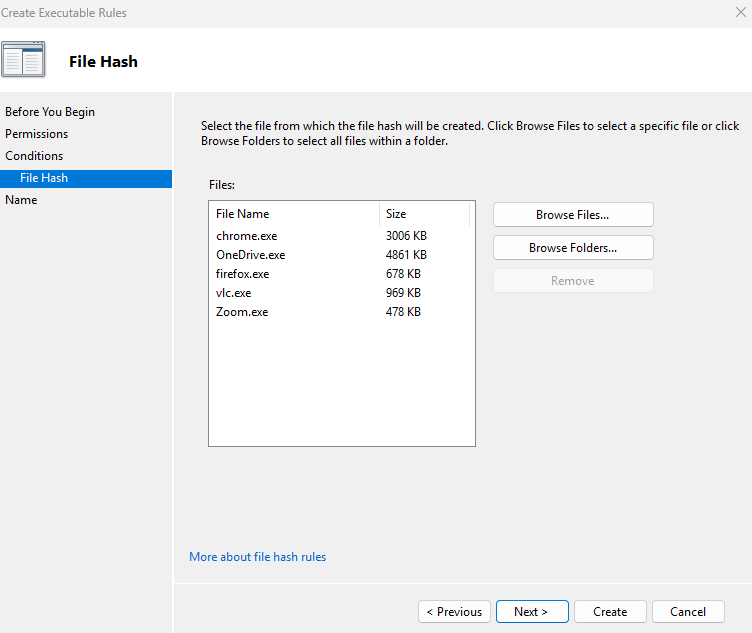Viewport: 752px width, 633px height.
Task: Select chrome.exe in the files list
Action: pos(246,236)
